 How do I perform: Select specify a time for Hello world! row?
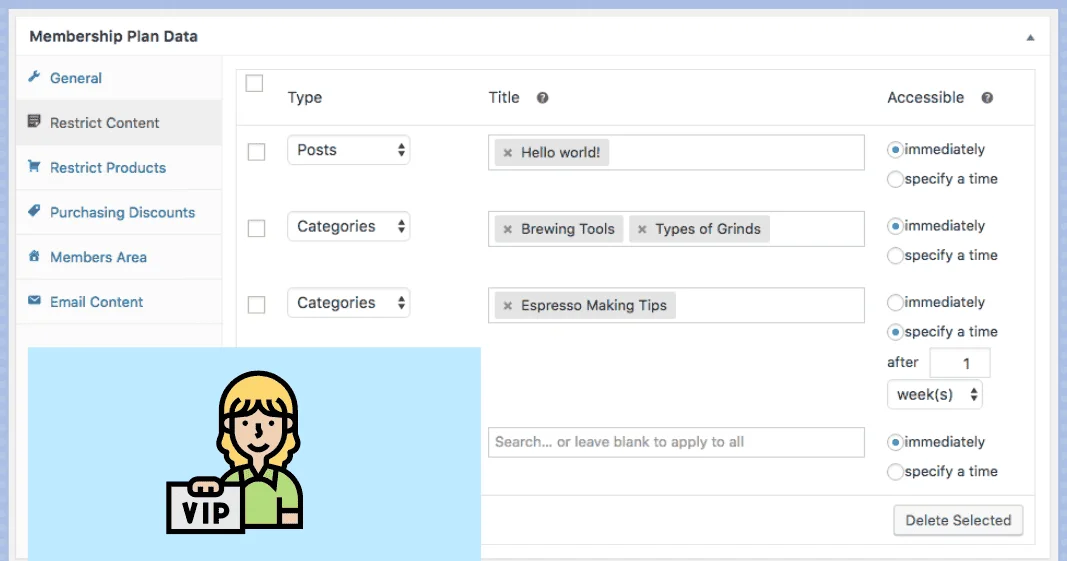point(896,179)
